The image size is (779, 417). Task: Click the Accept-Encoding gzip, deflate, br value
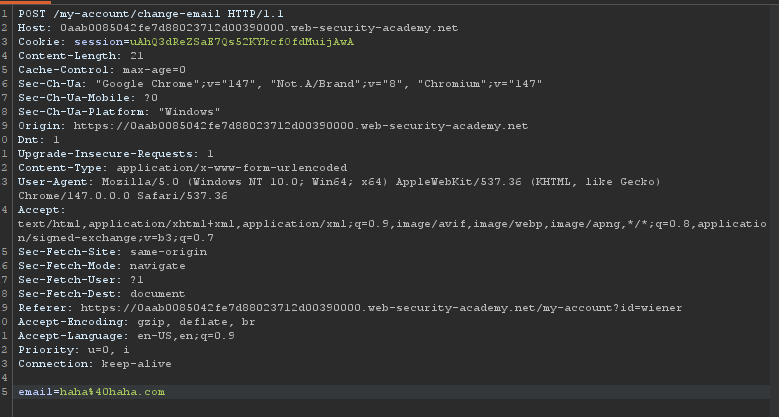click(196, 322)
